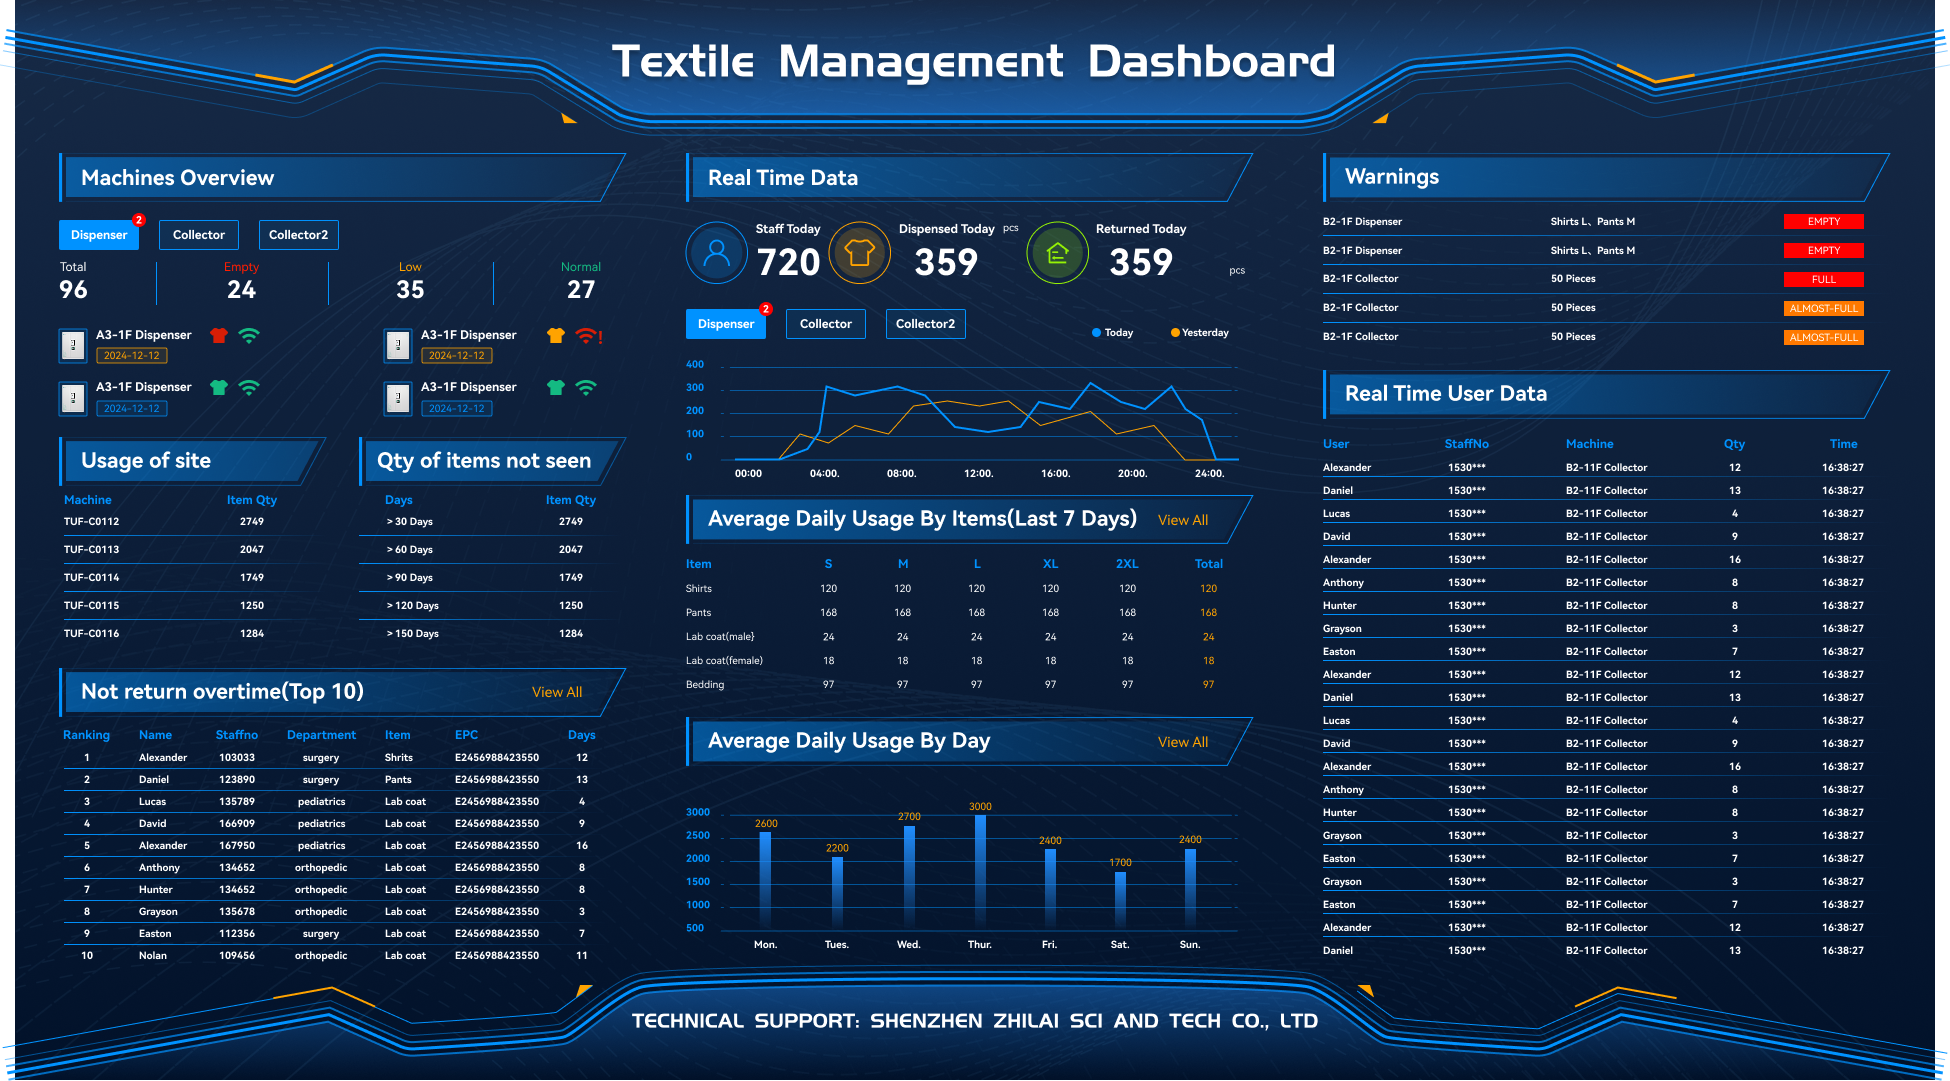Toggle the Today series in the chart legend
This screenshot has width=1950, height=1081.
[x=1112, y=332]
